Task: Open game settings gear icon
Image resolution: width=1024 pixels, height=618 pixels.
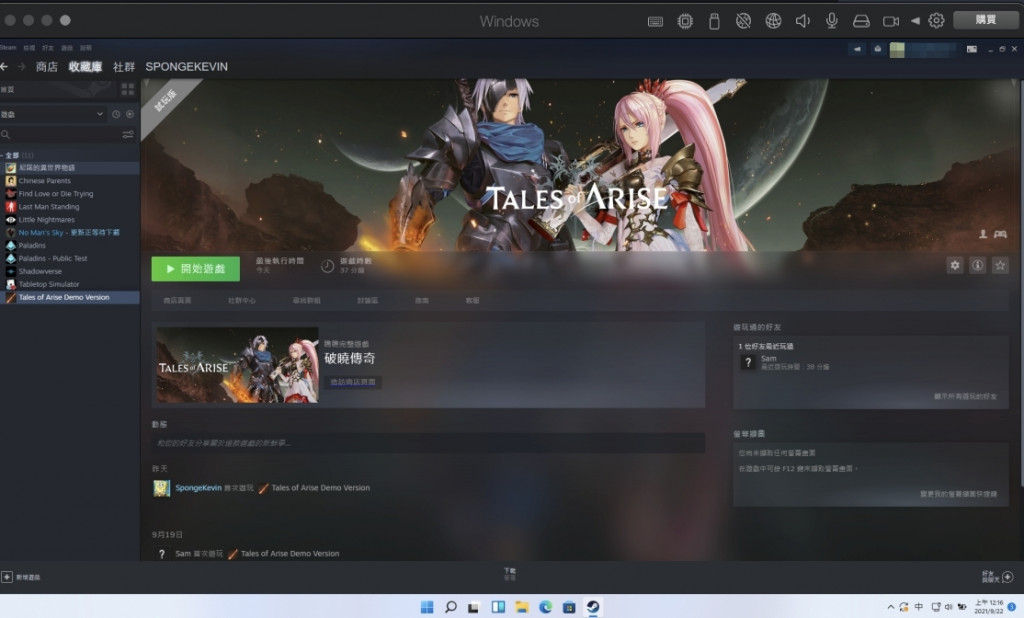Action: click(x=955, y=265)
